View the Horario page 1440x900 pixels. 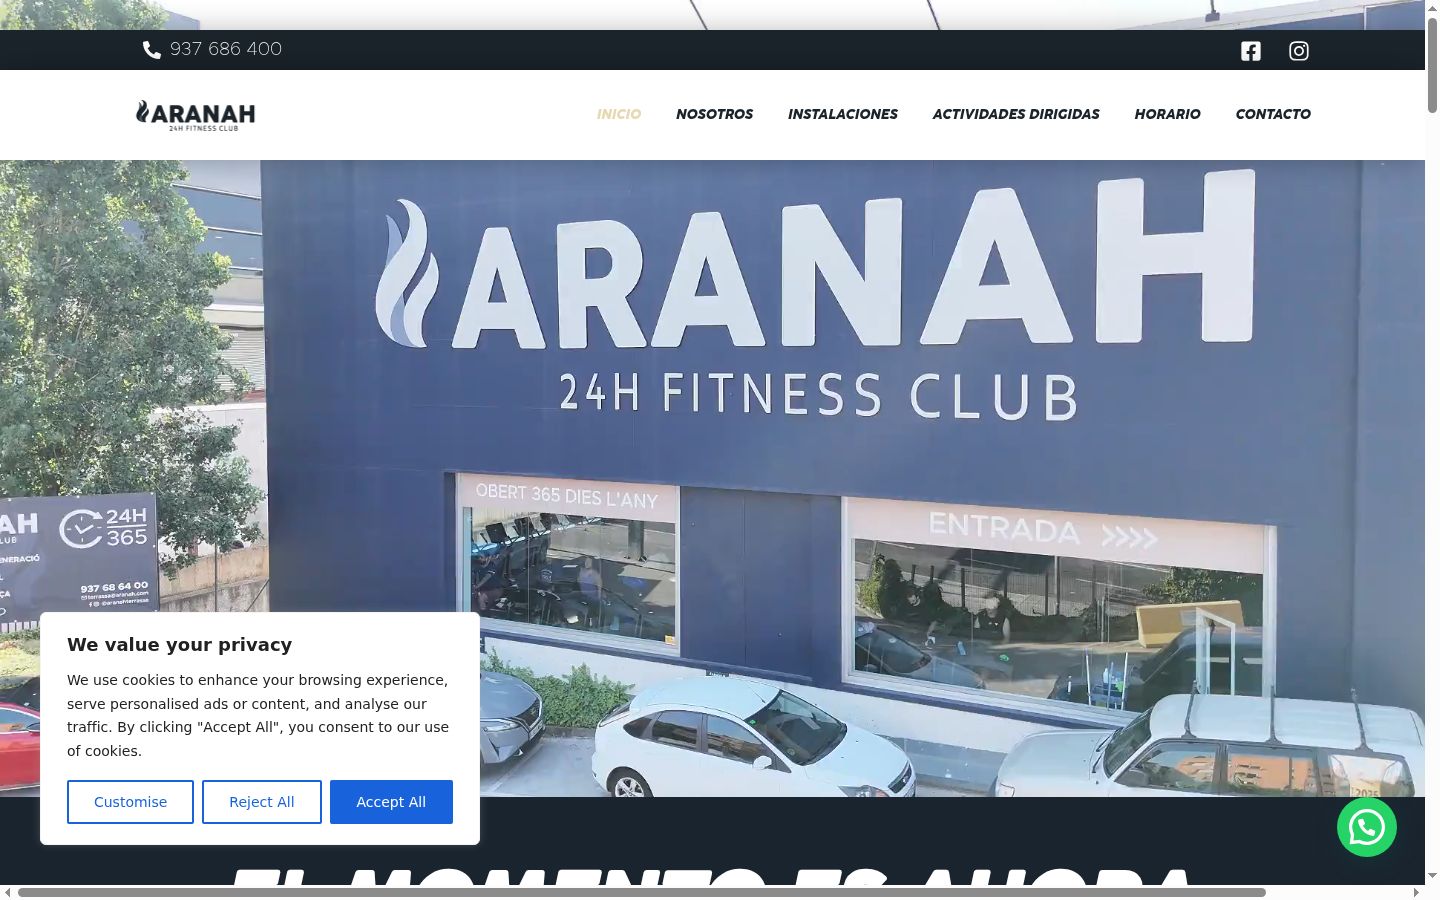click(1168, 114)
